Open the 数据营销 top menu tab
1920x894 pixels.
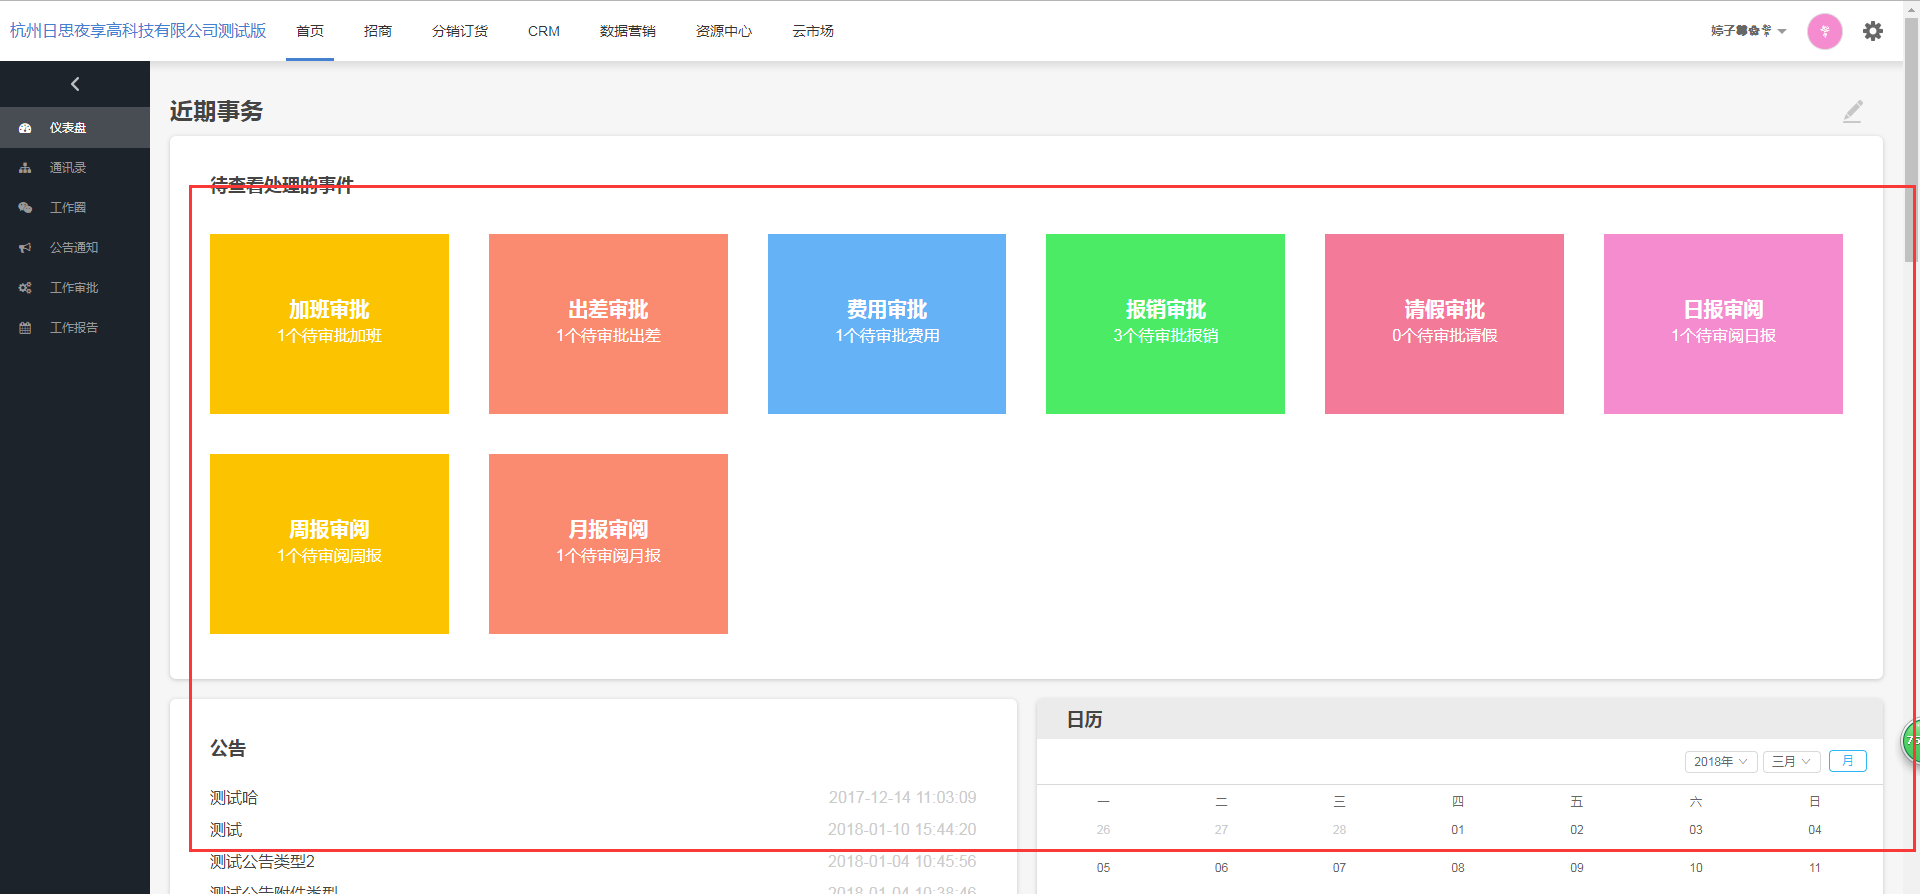tap(627, 31)
